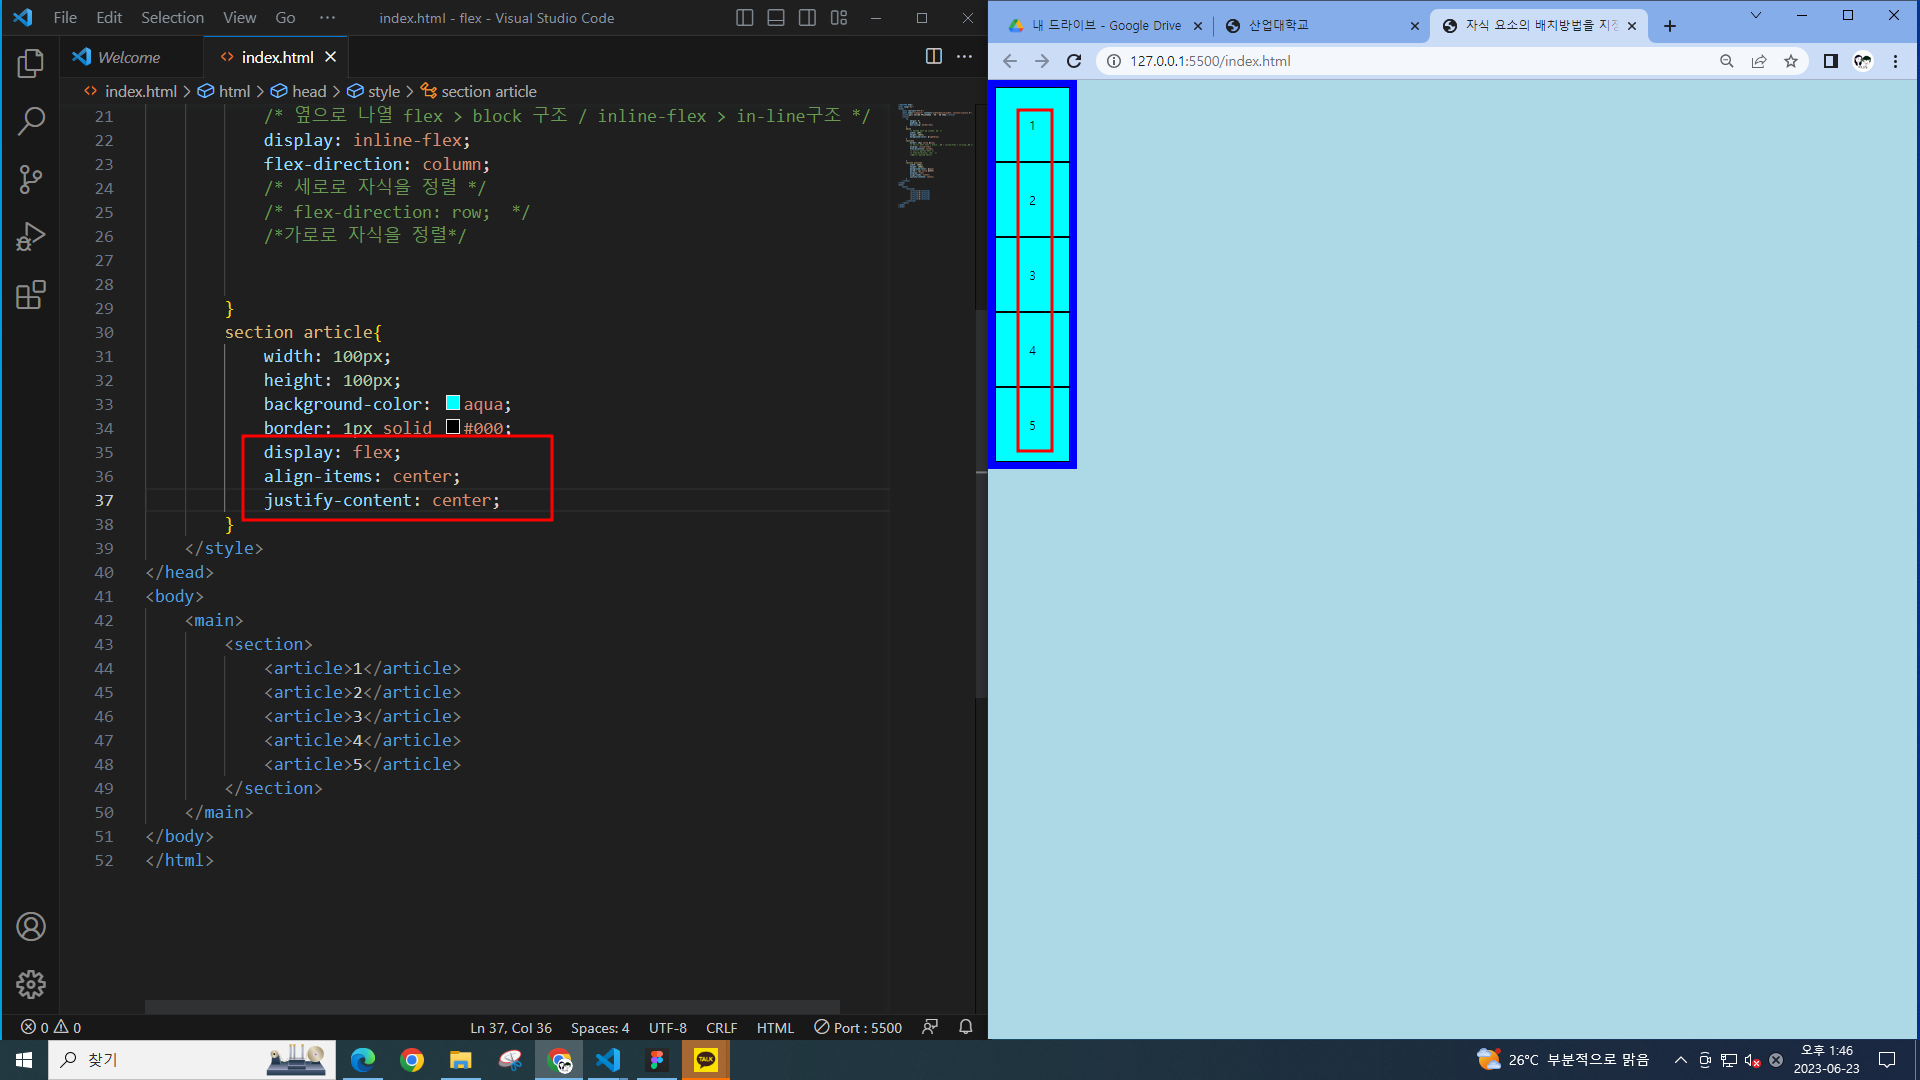Open Source Control view
The image size is (1920, 1080).
point(31,180)
